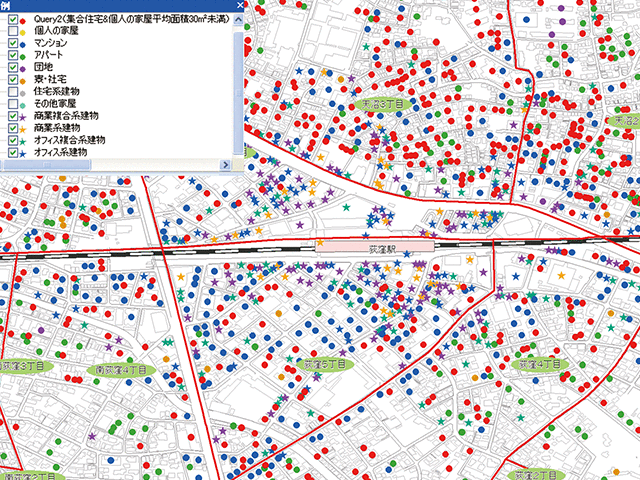
Task: Click the green アパート legend dot
Action: pyautogui.click(x=23, y=56)
